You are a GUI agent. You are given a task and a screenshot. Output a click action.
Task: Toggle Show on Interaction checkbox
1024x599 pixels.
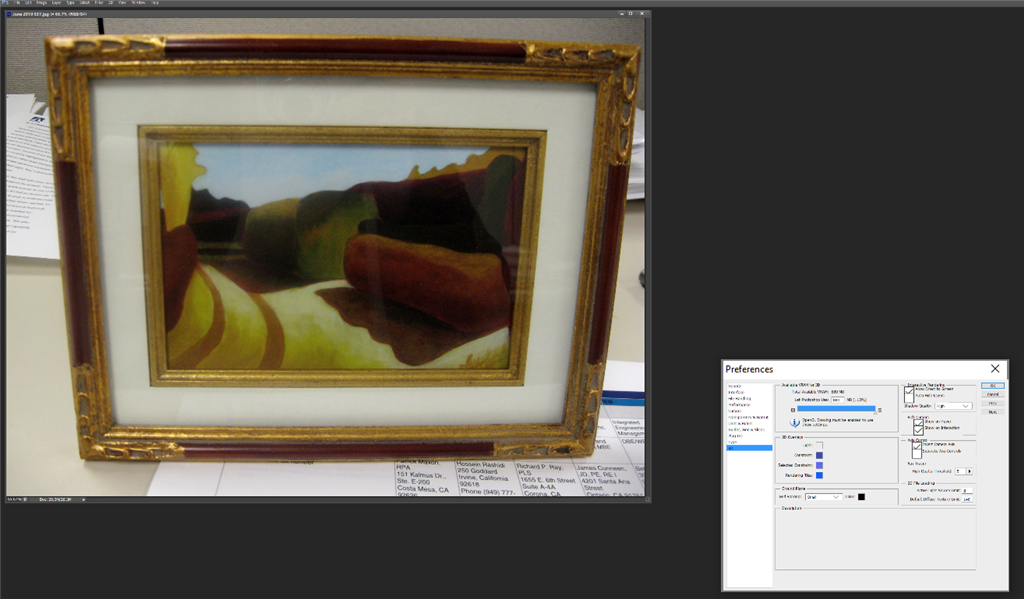pos(918,430)
